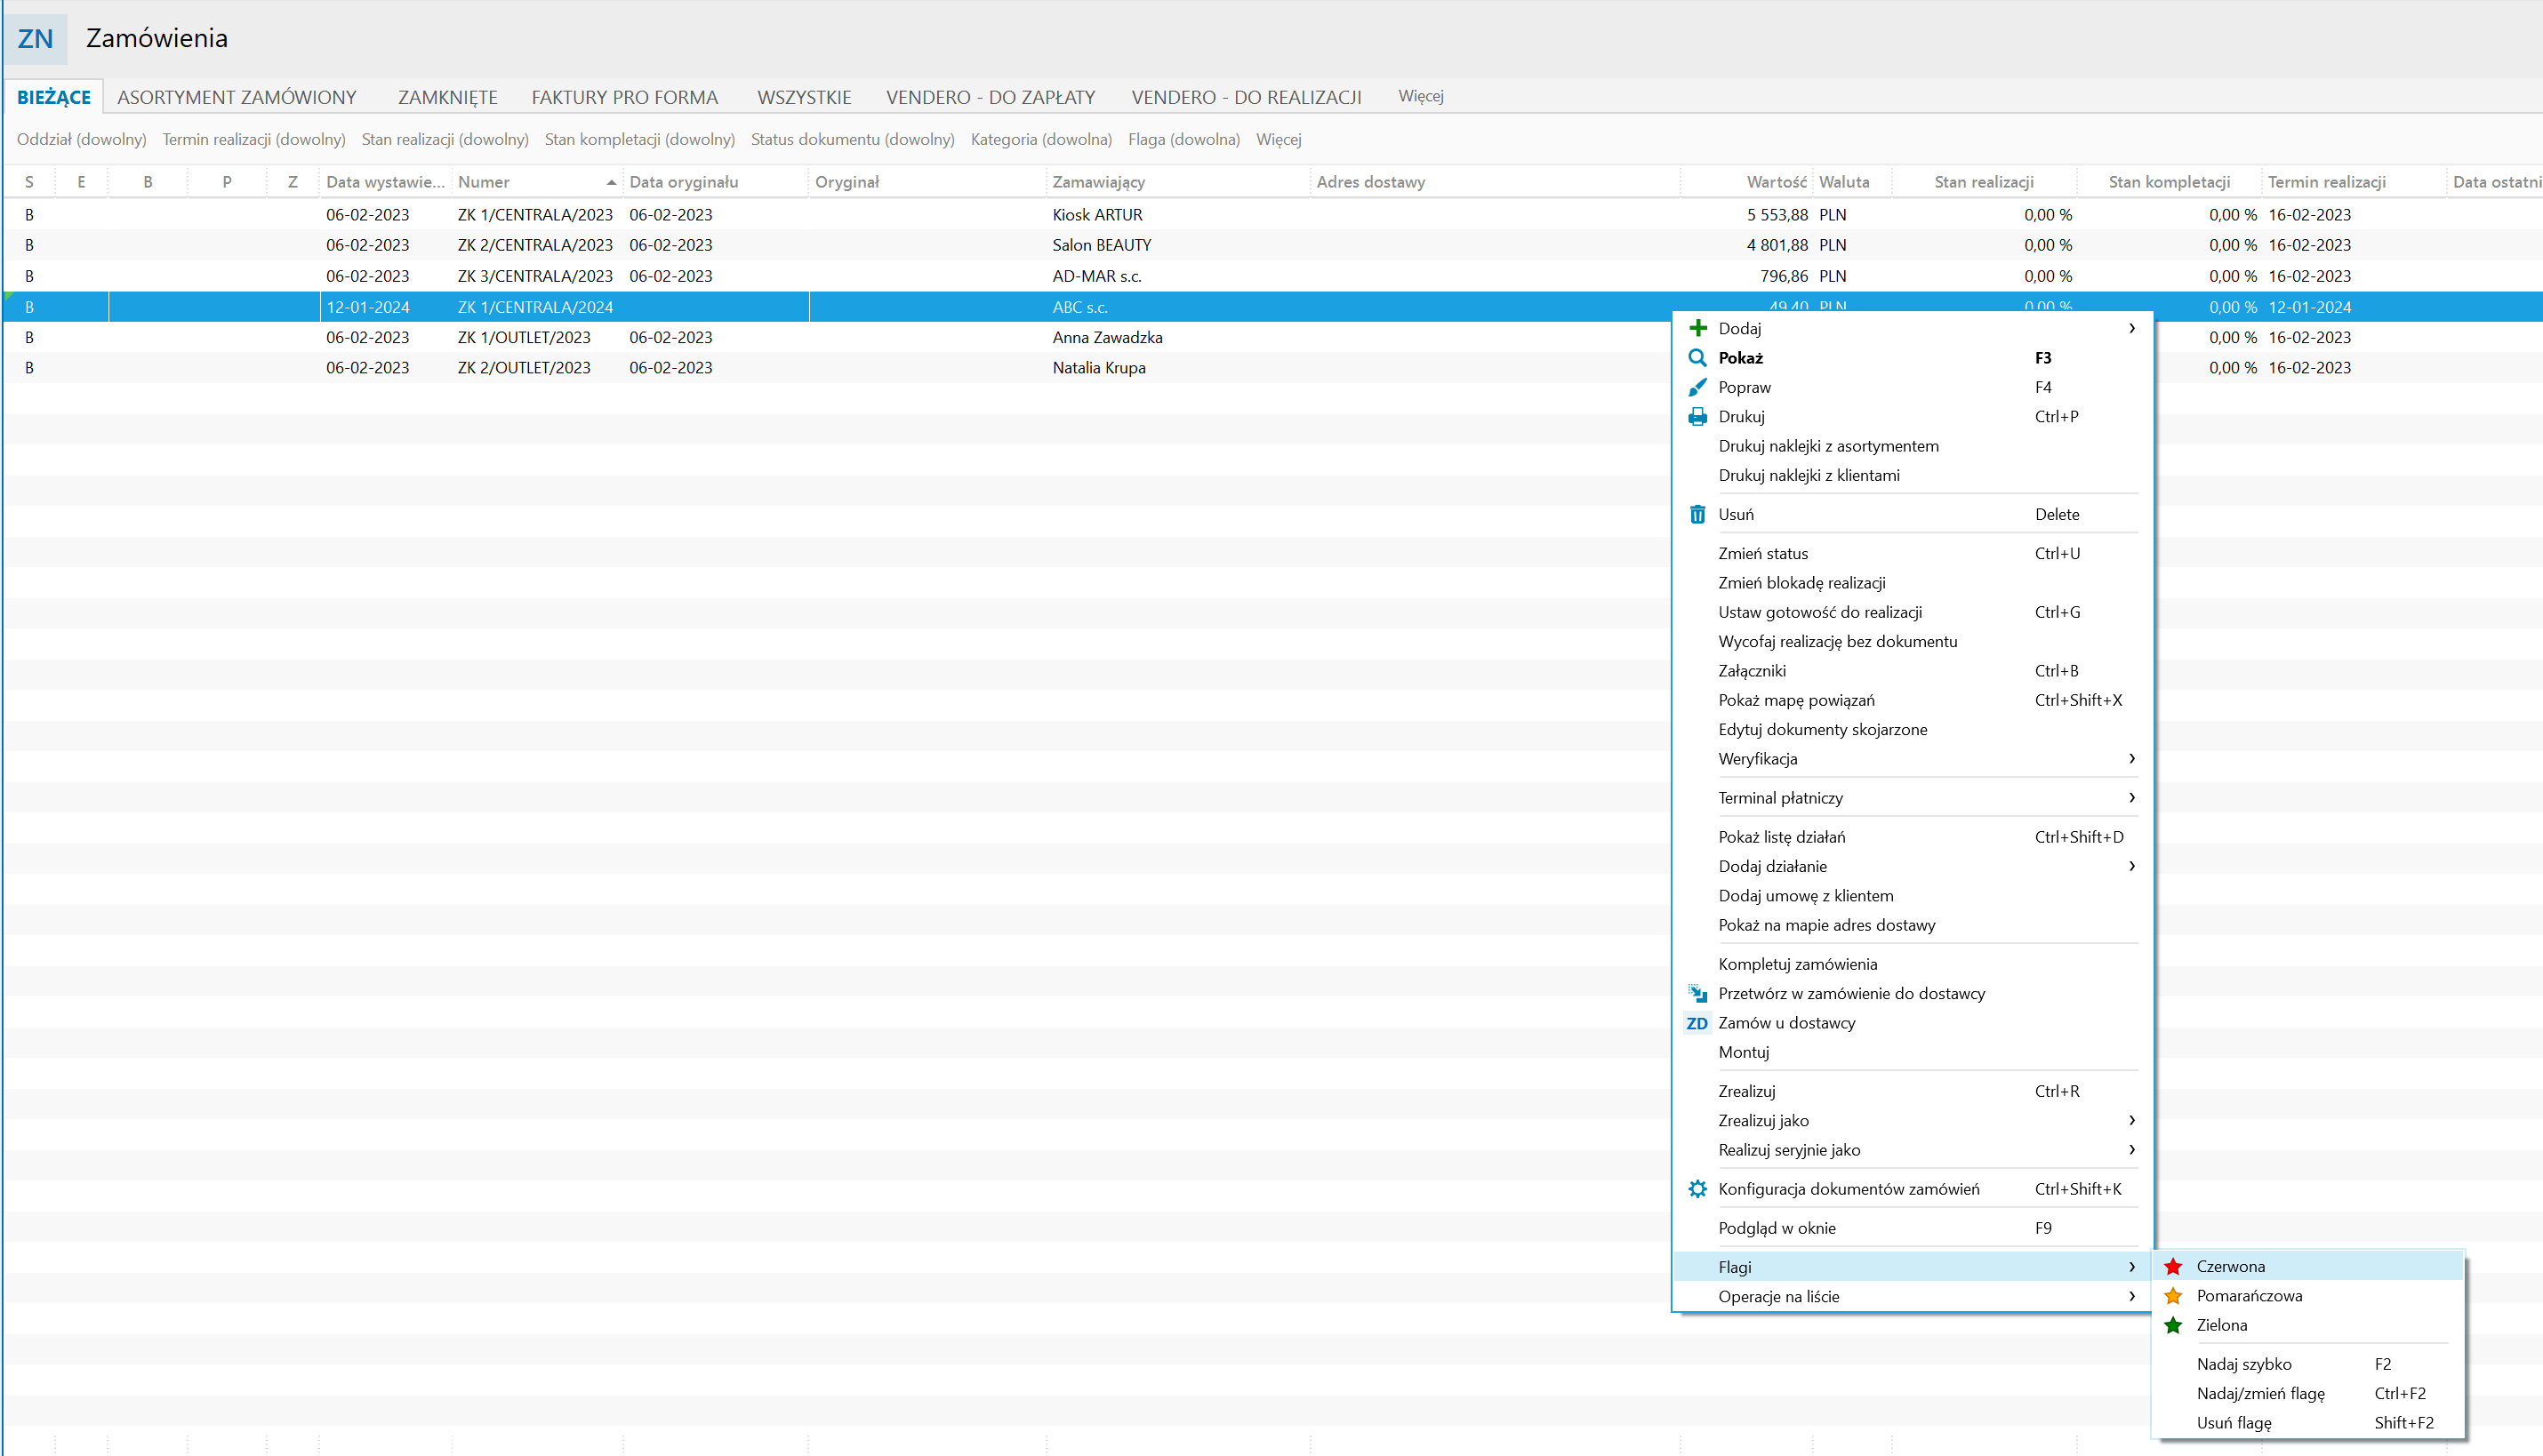The width and height of the screenshot is (2543, 1456).
Task: Open the Kategoria (dowolna) filter
Action: [x=1041, y=139]
